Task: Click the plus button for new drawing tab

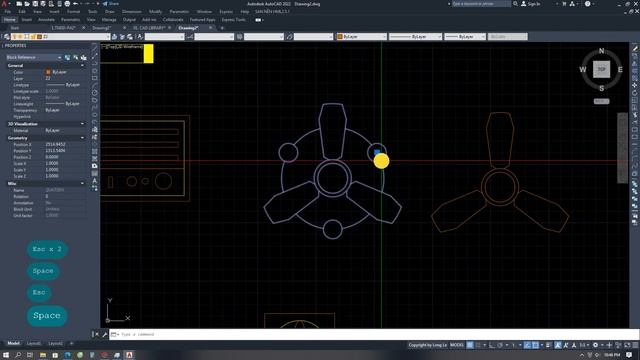Action: tap(222, 28)
